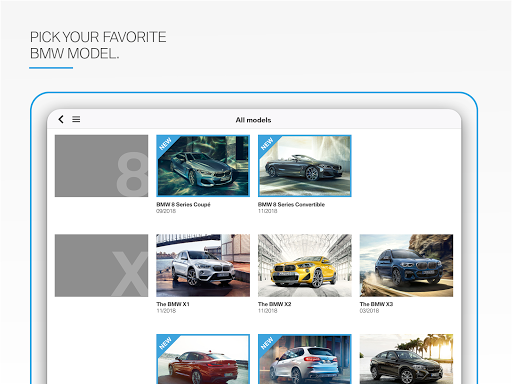This screenshot has height=384, width=512.
Task: Go back using the left arrow icon
Action: (x=61, y=119)
